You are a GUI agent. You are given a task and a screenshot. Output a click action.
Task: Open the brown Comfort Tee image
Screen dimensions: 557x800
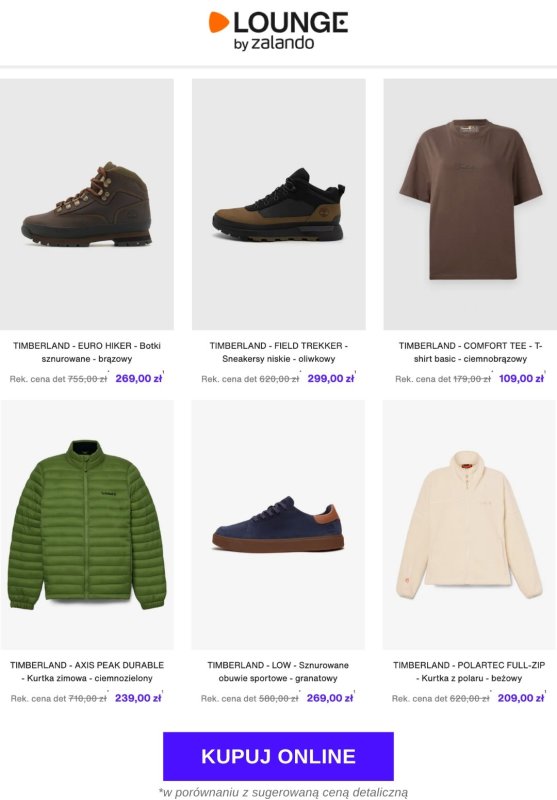[470, 204]
